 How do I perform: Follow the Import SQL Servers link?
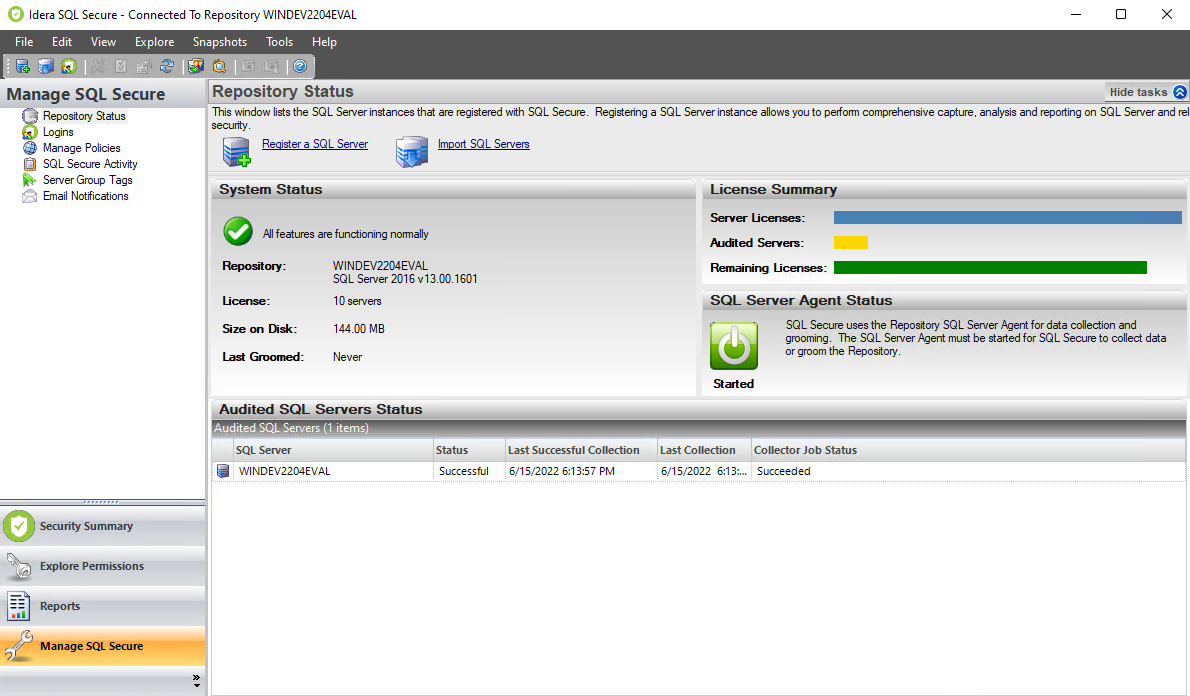coord(483,144)
